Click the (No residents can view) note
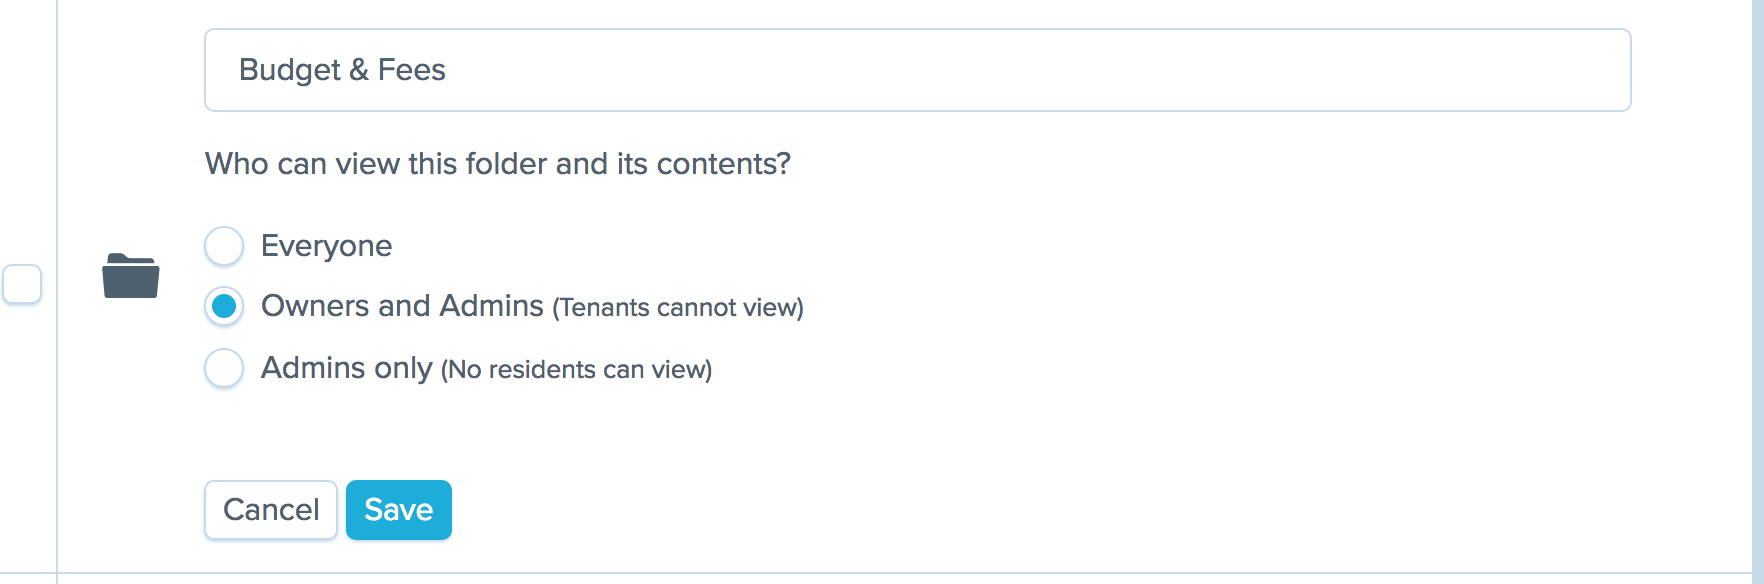This screenshot has height=584, width=1764. pos(576,370)
